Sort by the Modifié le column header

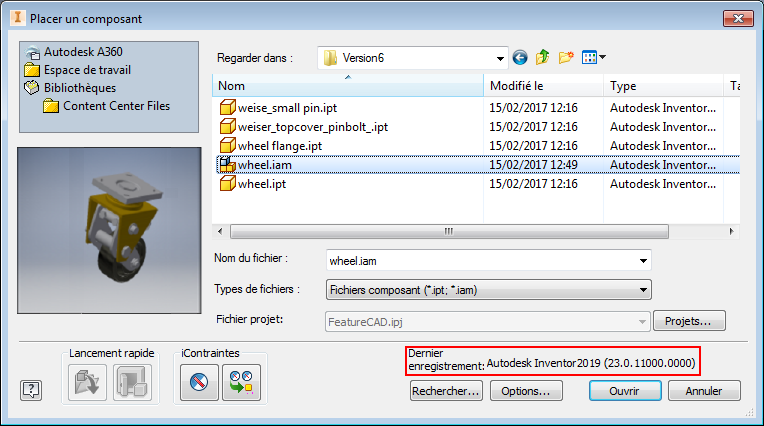[545, 86]
